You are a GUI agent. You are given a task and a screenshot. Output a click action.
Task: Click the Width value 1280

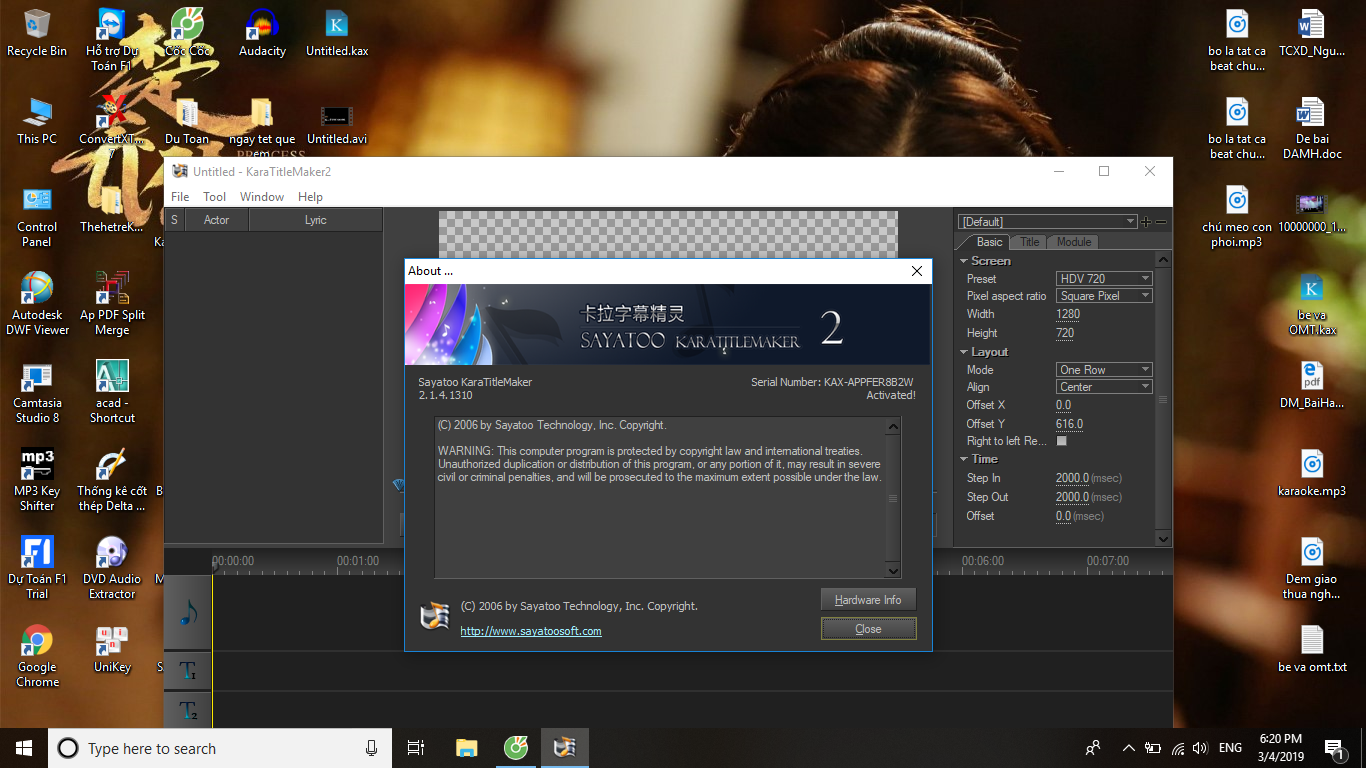click(x=1068, y=314)
